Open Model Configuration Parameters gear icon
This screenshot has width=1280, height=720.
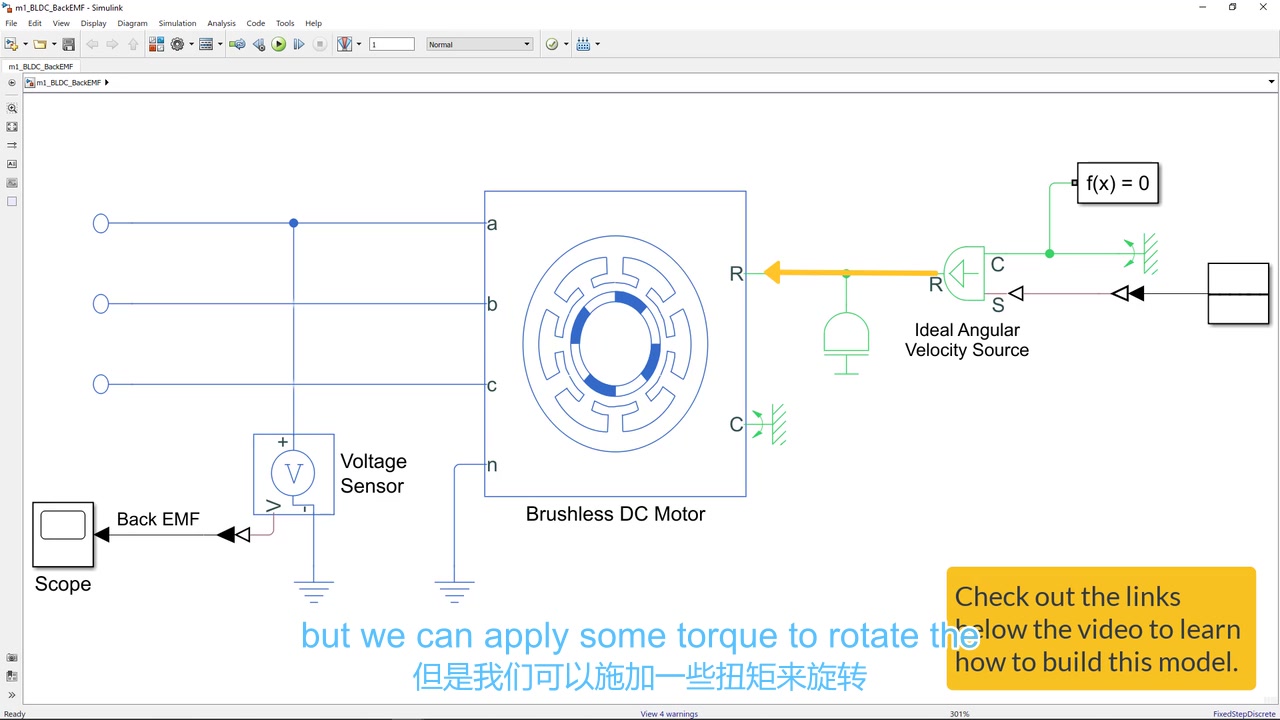178,43
